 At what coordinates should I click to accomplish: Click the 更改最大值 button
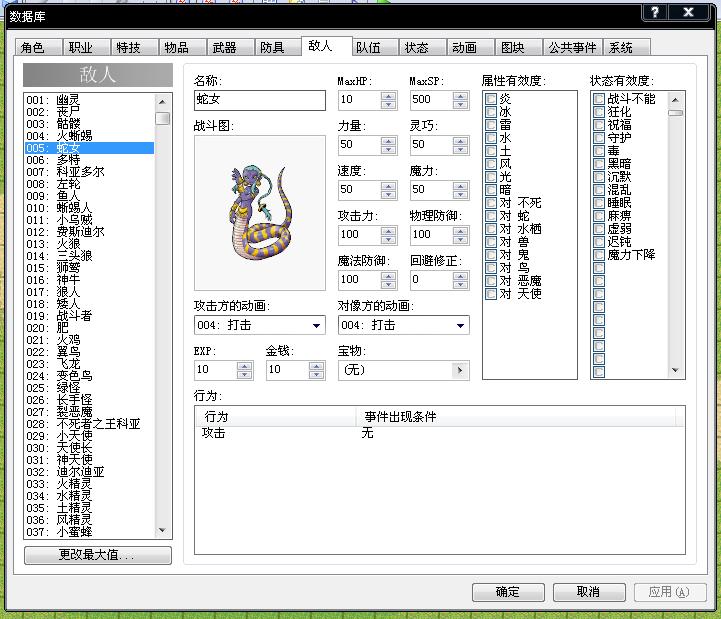[x=98, y=555]
